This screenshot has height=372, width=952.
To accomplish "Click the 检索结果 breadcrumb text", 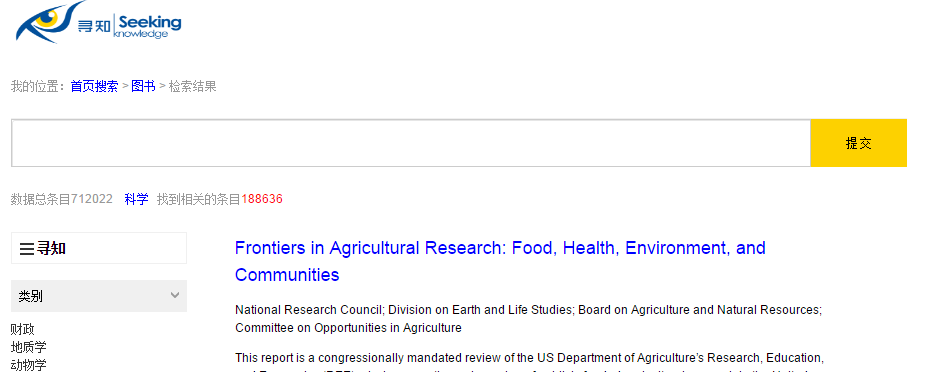I will (192, 86).
